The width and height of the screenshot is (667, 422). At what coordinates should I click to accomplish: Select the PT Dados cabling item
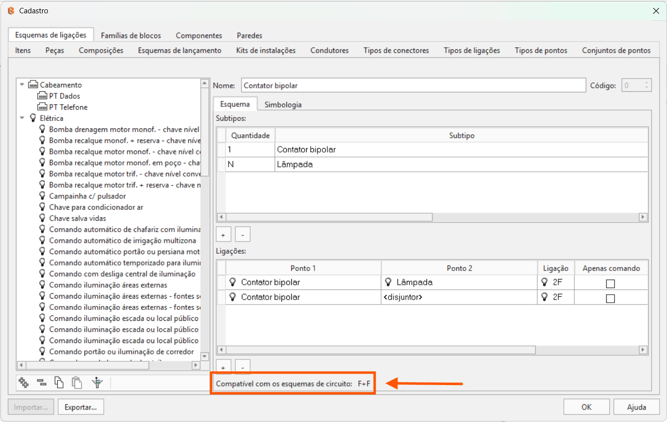[x=64, y=96]
